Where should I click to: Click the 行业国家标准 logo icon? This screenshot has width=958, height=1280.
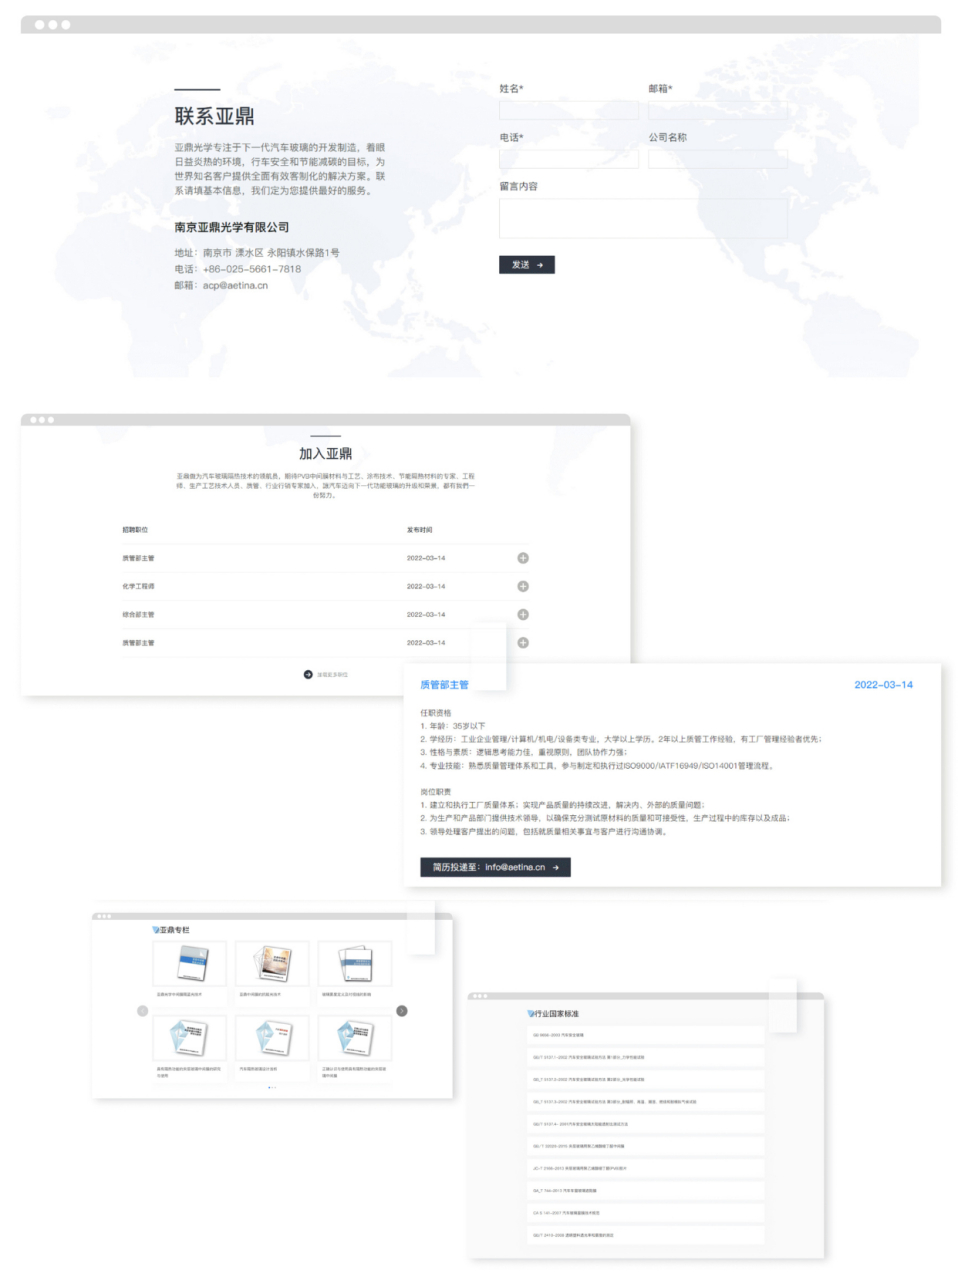pyautogui.click(x=531, y=1013)
